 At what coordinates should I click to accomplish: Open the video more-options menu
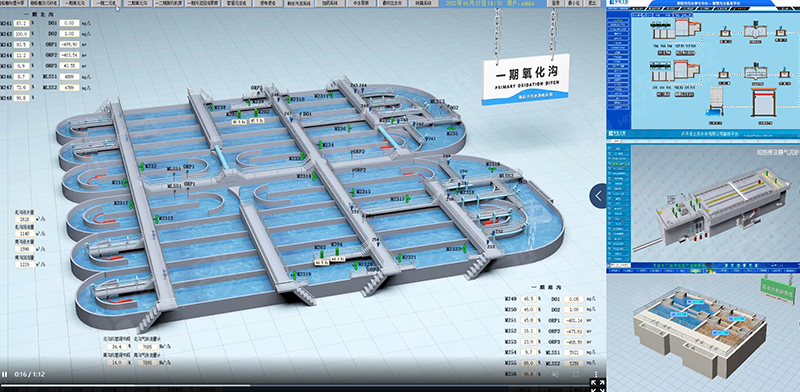[x=596, y=374]
